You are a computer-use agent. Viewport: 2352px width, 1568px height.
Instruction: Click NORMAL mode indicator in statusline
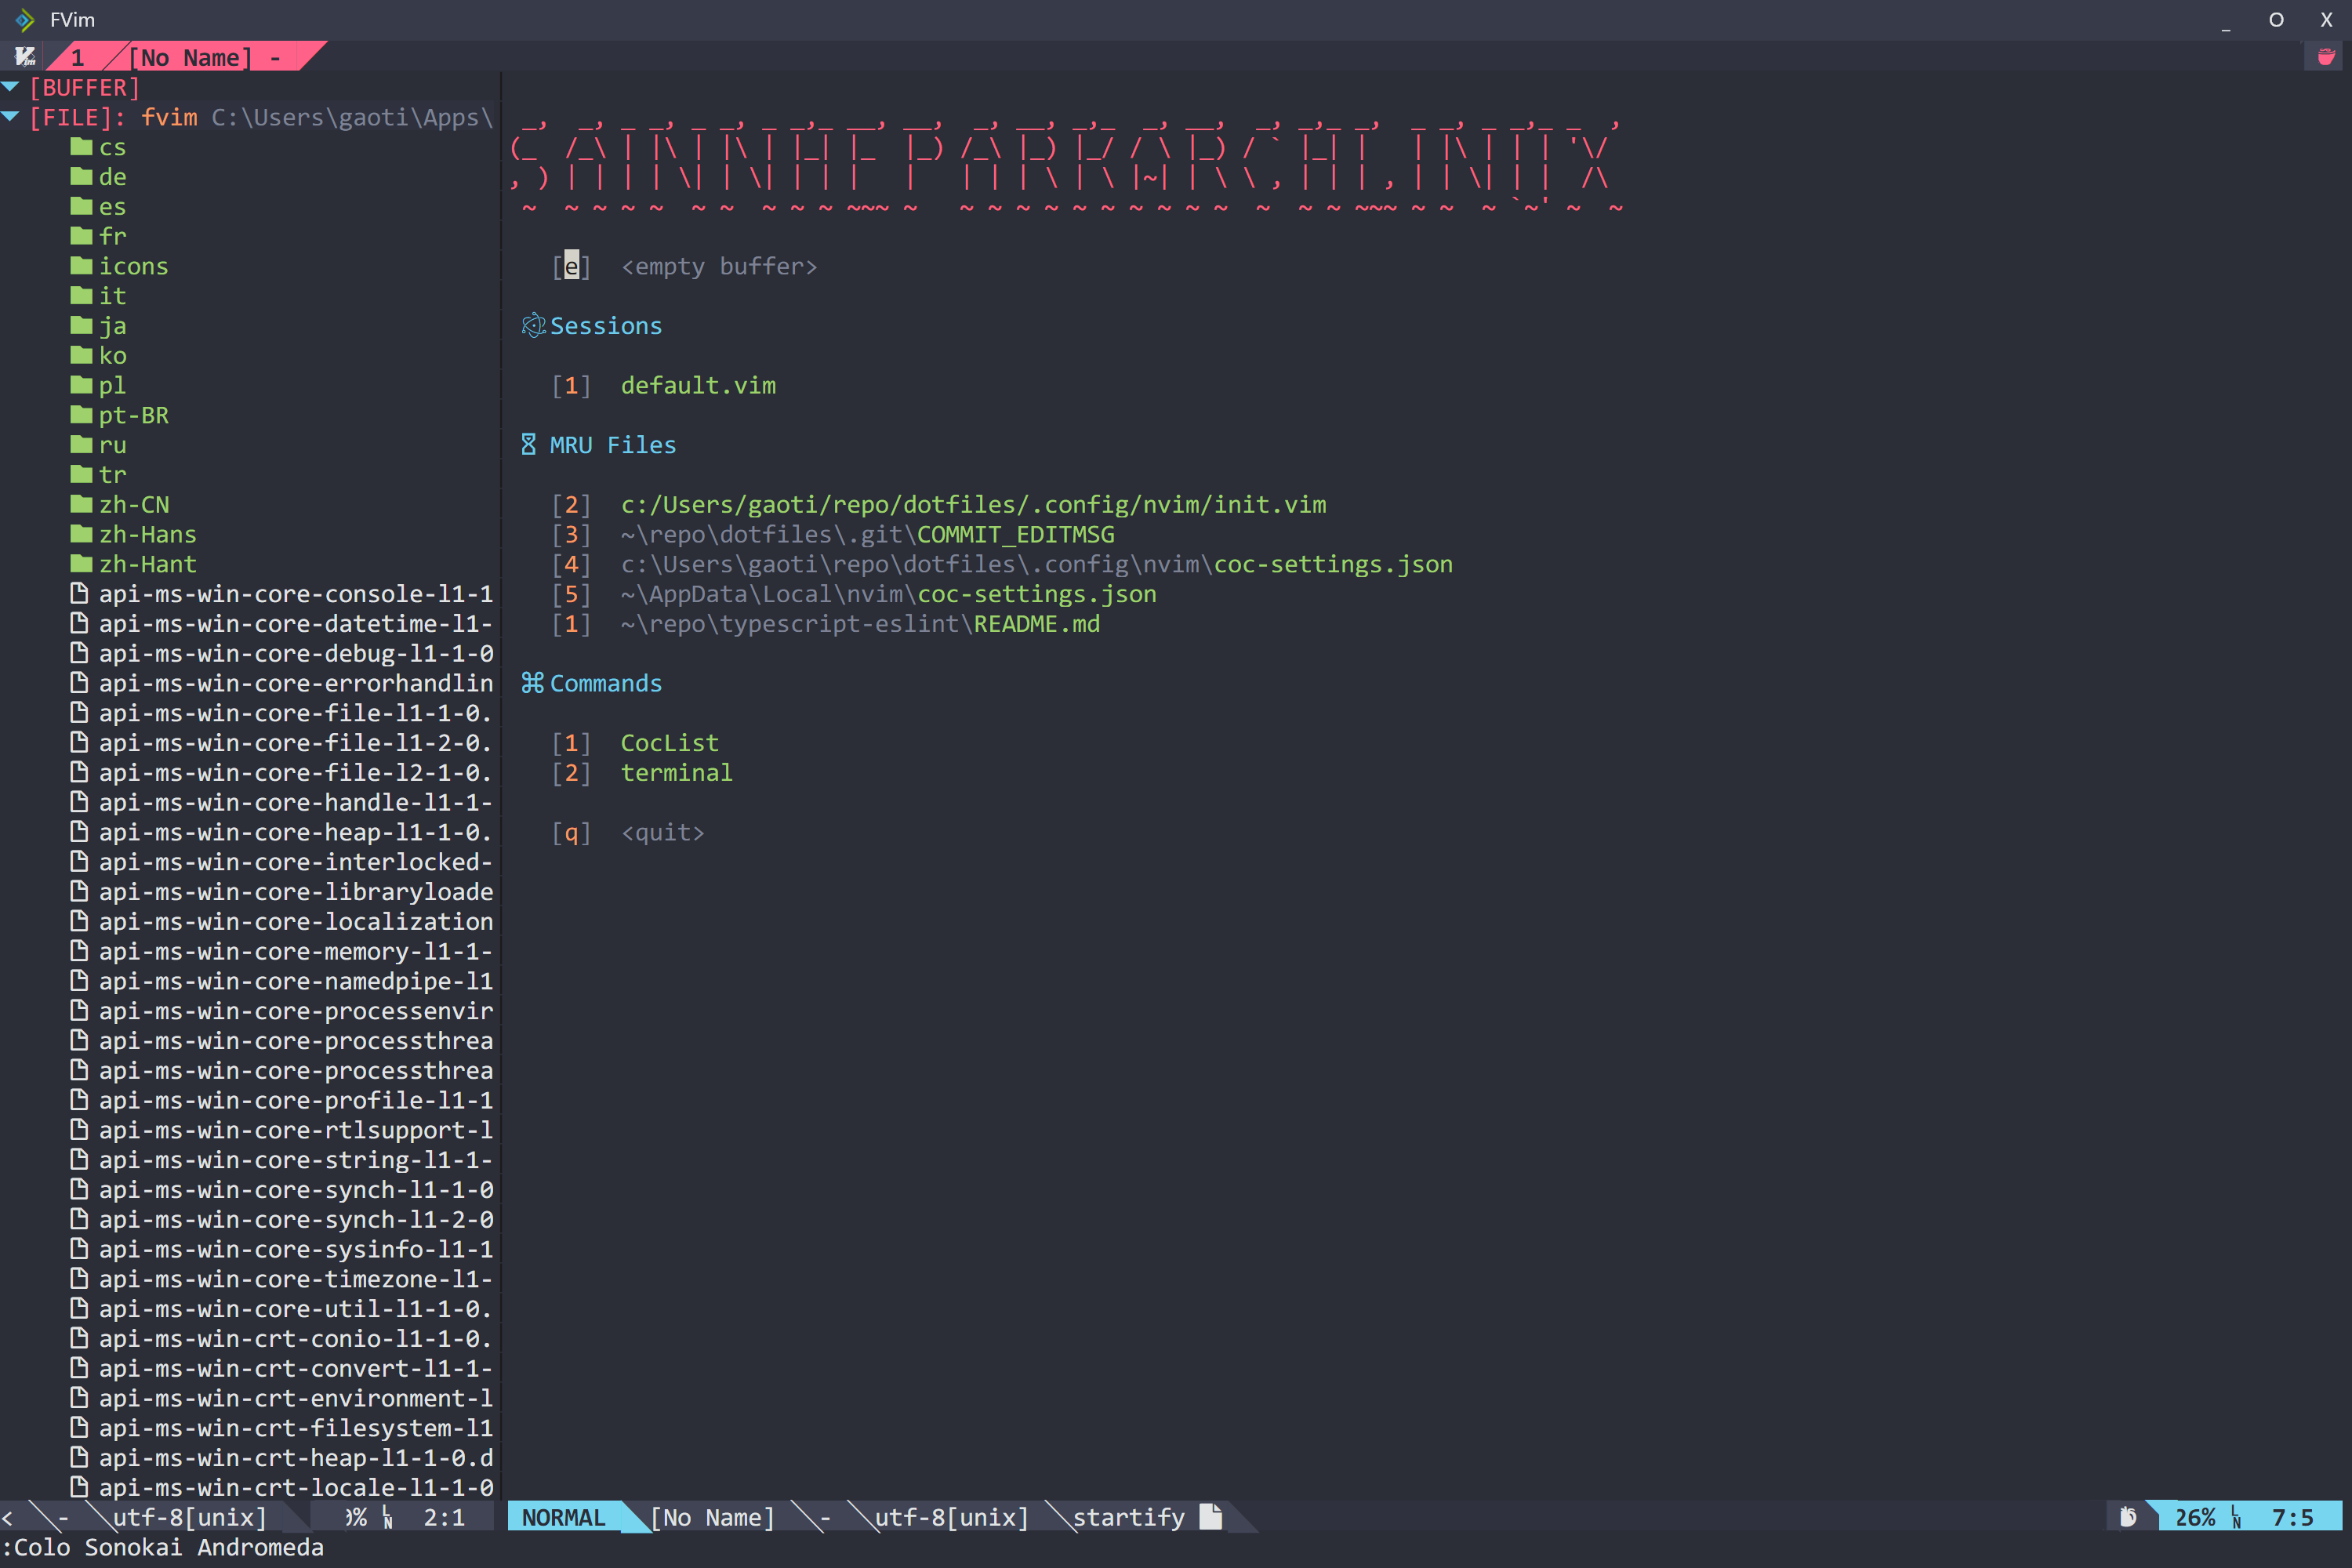pyautogui.click(x=563, y=1517)
